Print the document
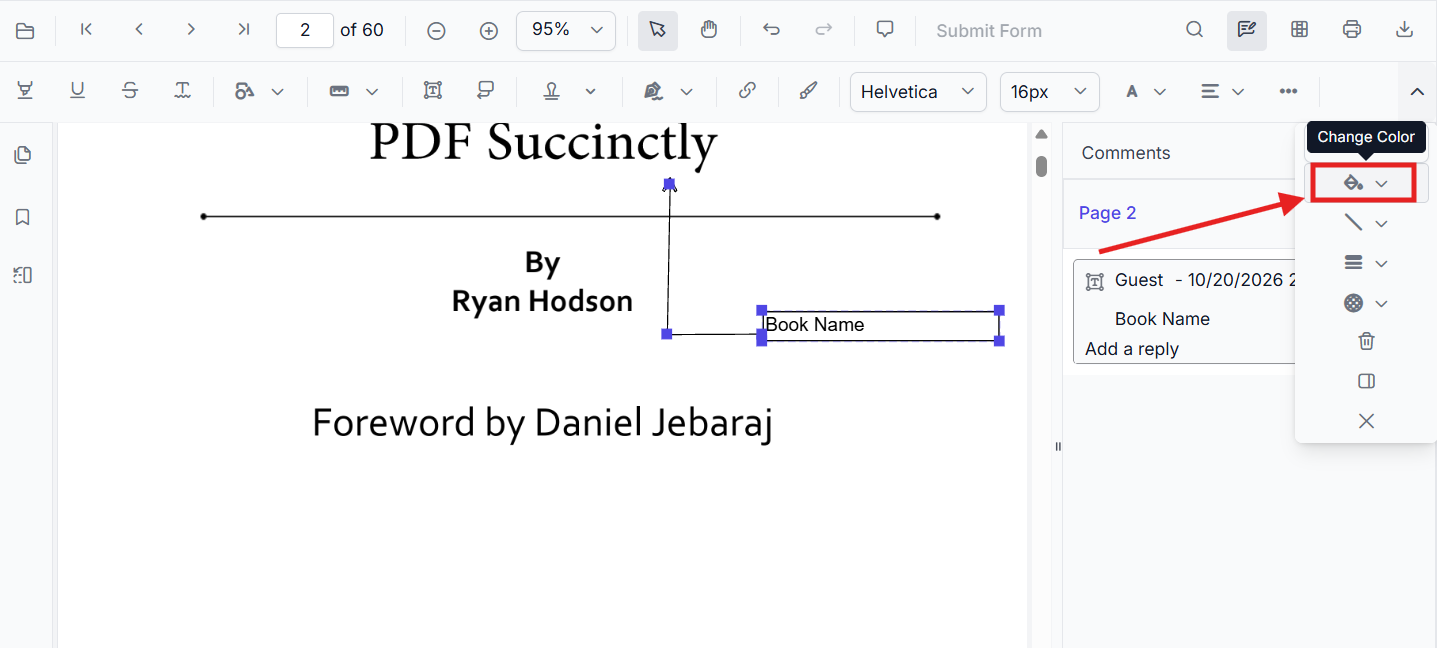This screenshot has height=648, width=1444. tap(1352, 30)
